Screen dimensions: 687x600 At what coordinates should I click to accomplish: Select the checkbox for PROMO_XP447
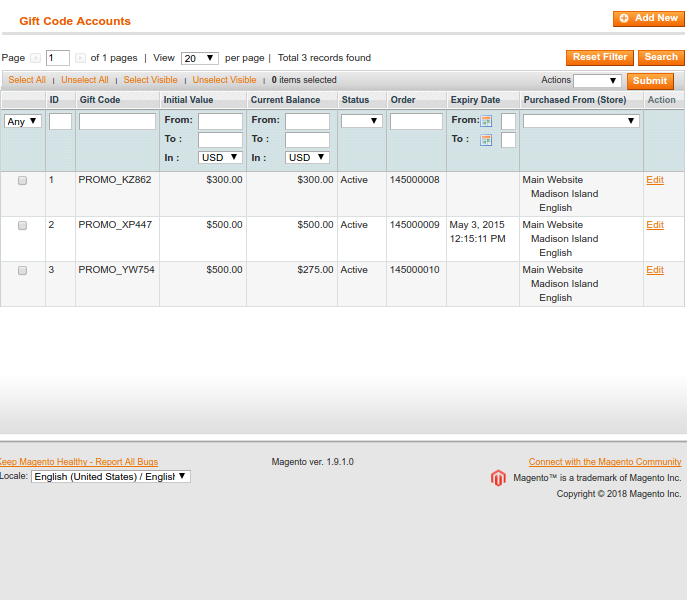coord(22,226)
